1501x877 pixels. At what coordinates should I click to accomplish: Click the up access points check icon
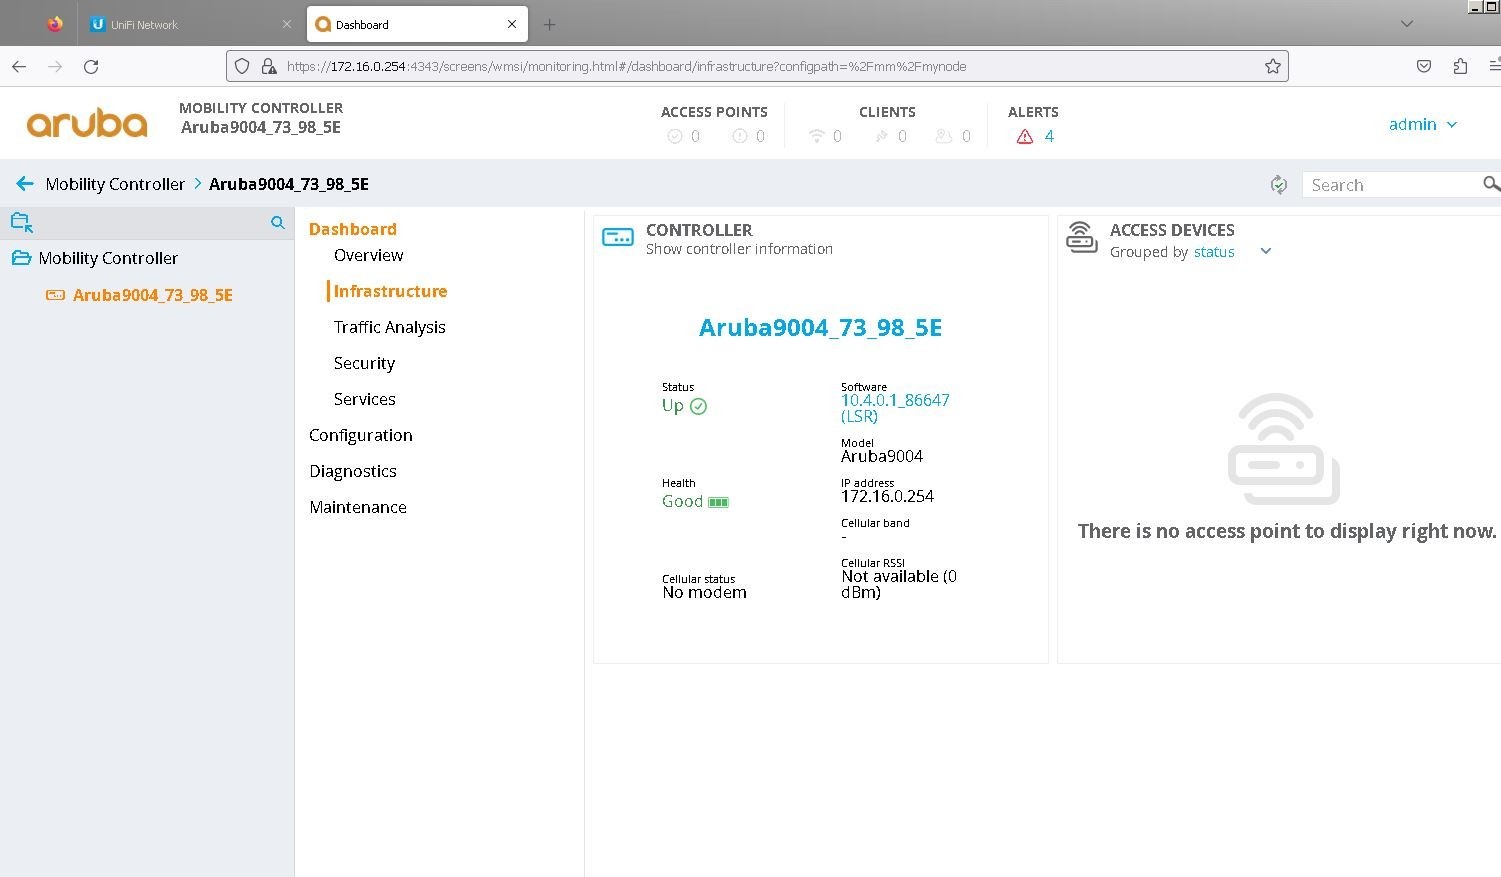[675, 136]
